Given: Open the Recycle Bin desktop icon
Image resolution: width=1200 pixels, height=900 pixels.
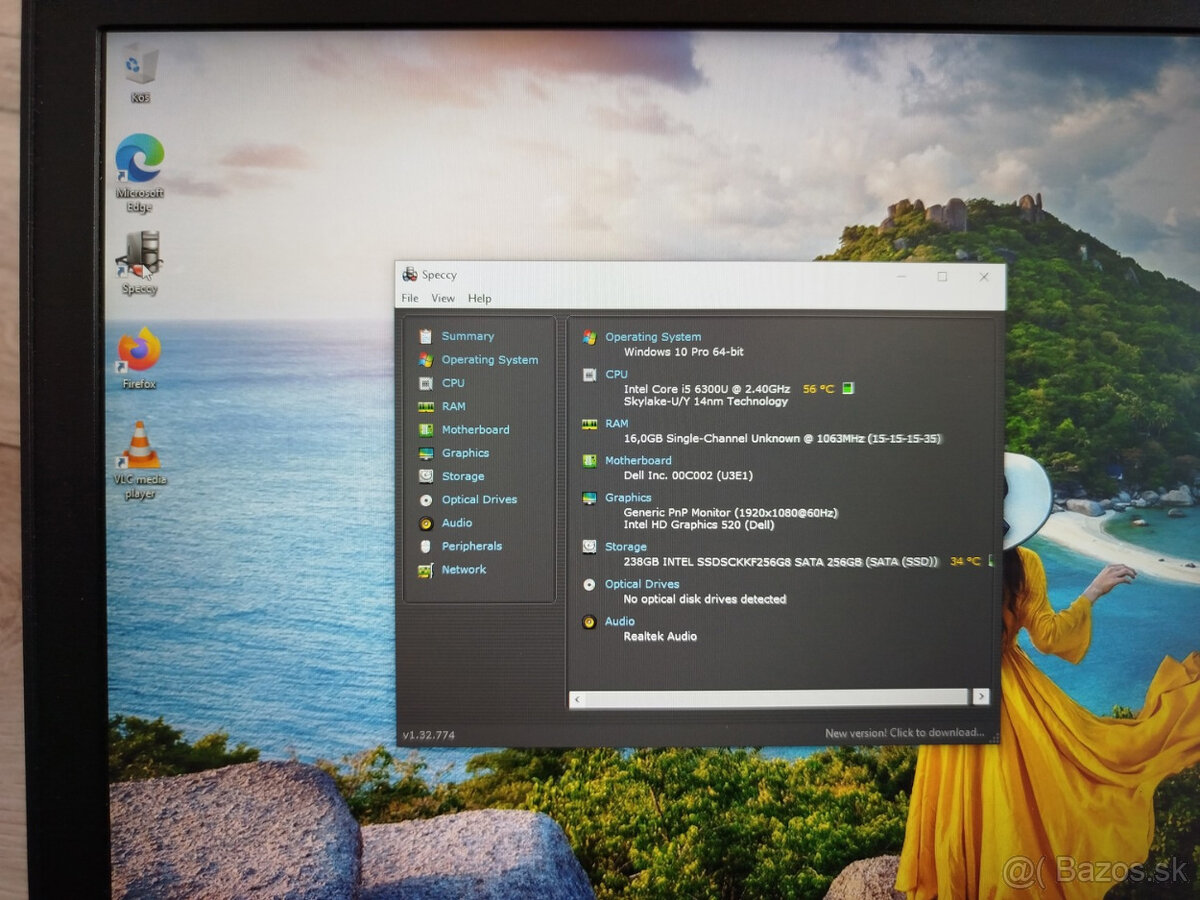Looking at the screenshot, I should pos(140,66).
